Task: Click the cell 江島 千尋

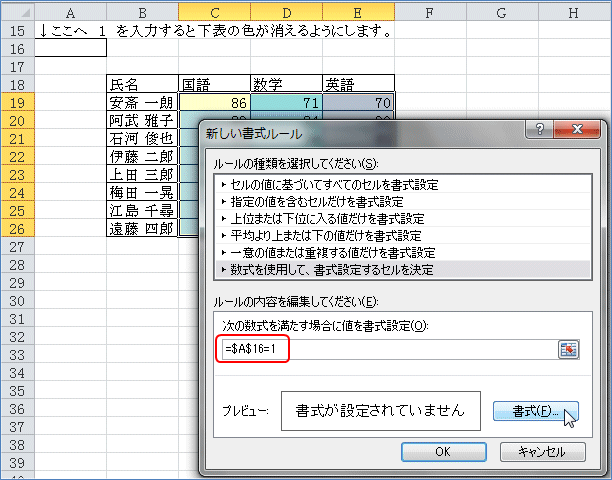Action: pos(142,210)
